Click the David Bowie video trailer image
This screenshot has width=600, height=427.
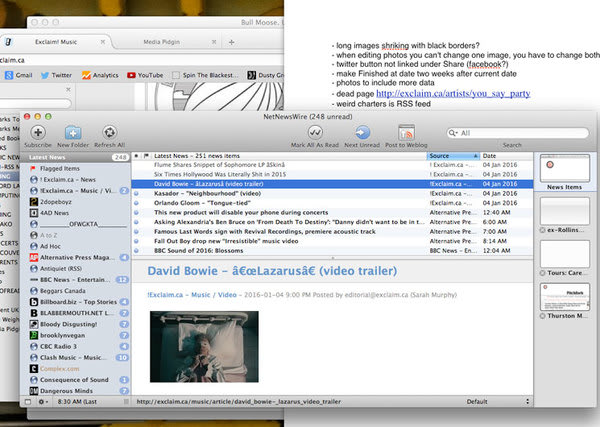coord(204,347)
